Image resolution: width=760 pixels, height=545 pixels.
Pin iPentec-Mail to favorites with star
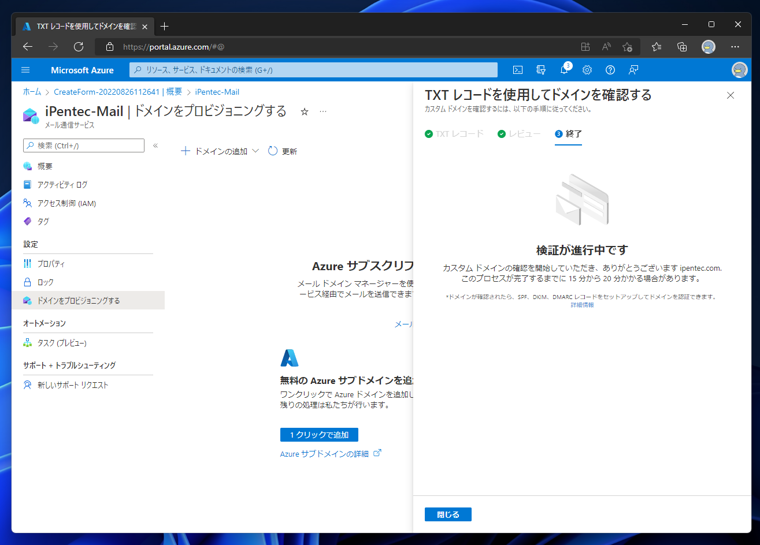point(304,112)
